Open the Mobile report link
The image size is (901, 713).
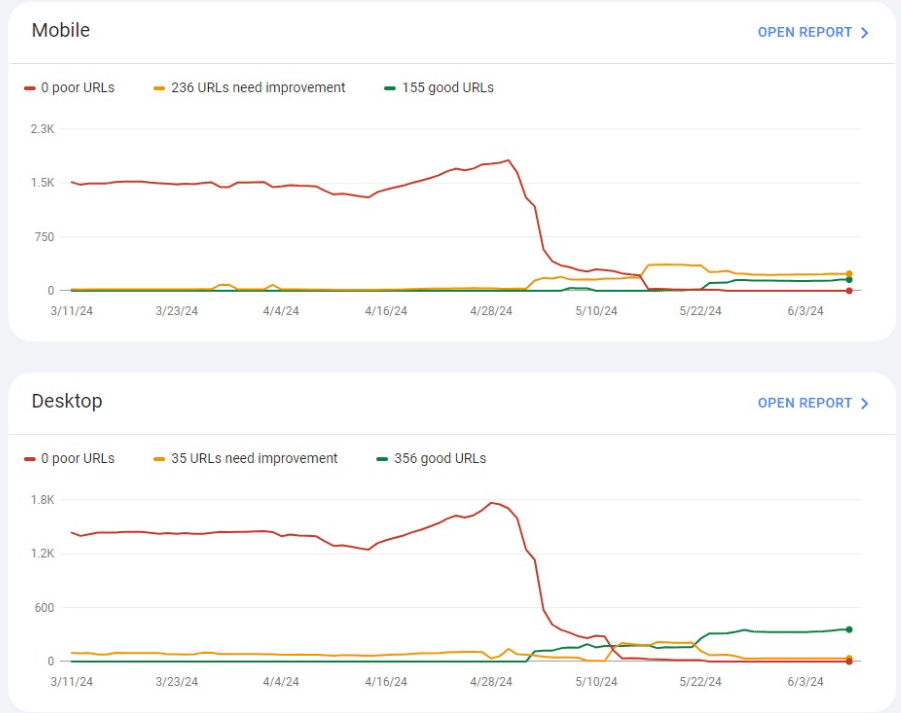coord(804,33)
